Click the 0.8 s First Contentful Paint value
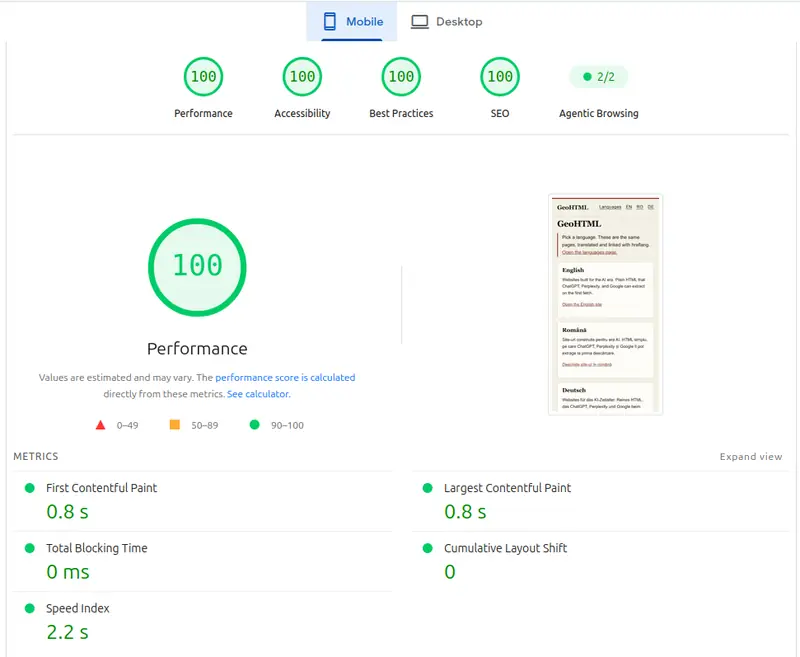Viewport: 800px width, 657px height. click(67, 512)
